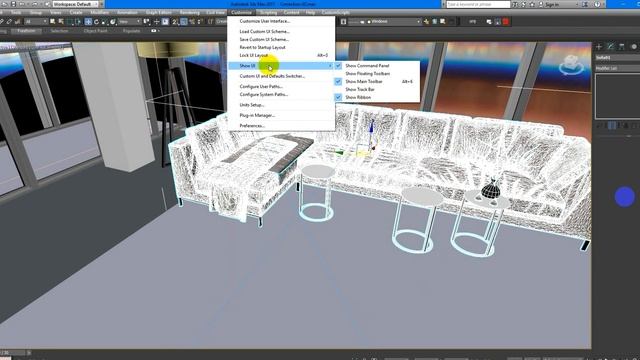Click the star favorites icon in title bar
Image resolution: width=640 pixels, height=360 pixels.
pos(532,4)
